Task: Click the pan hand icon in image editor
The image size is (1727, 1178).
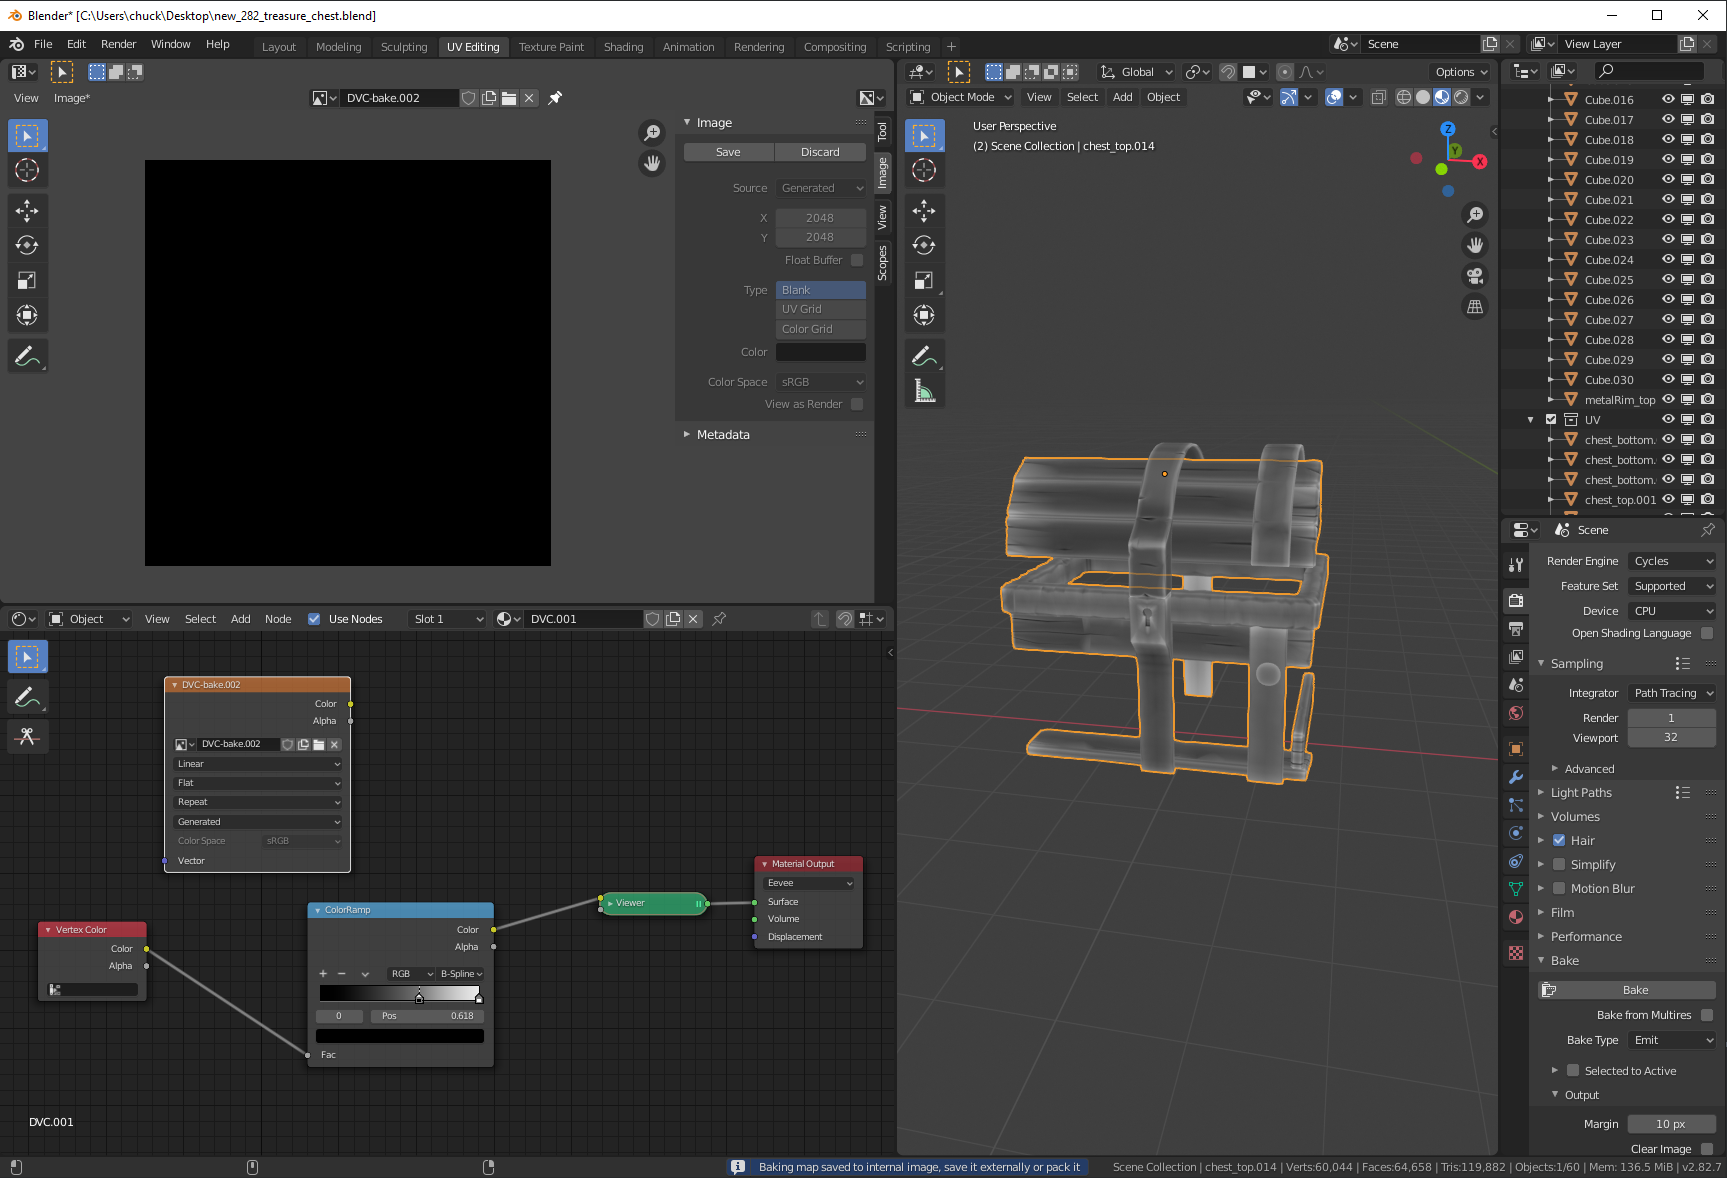Action: point(652,163)
